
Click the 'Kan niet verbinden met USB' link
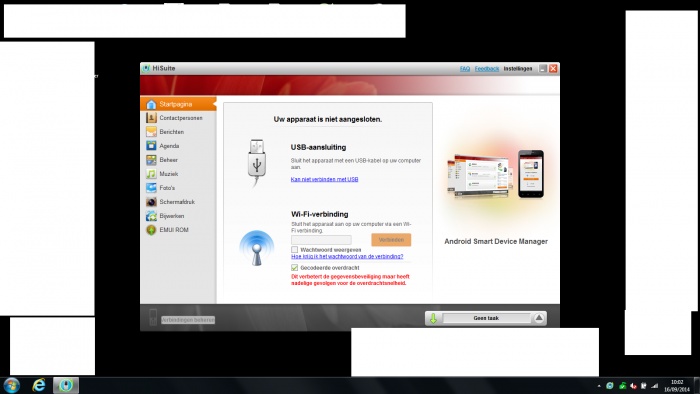pos(325,179)
